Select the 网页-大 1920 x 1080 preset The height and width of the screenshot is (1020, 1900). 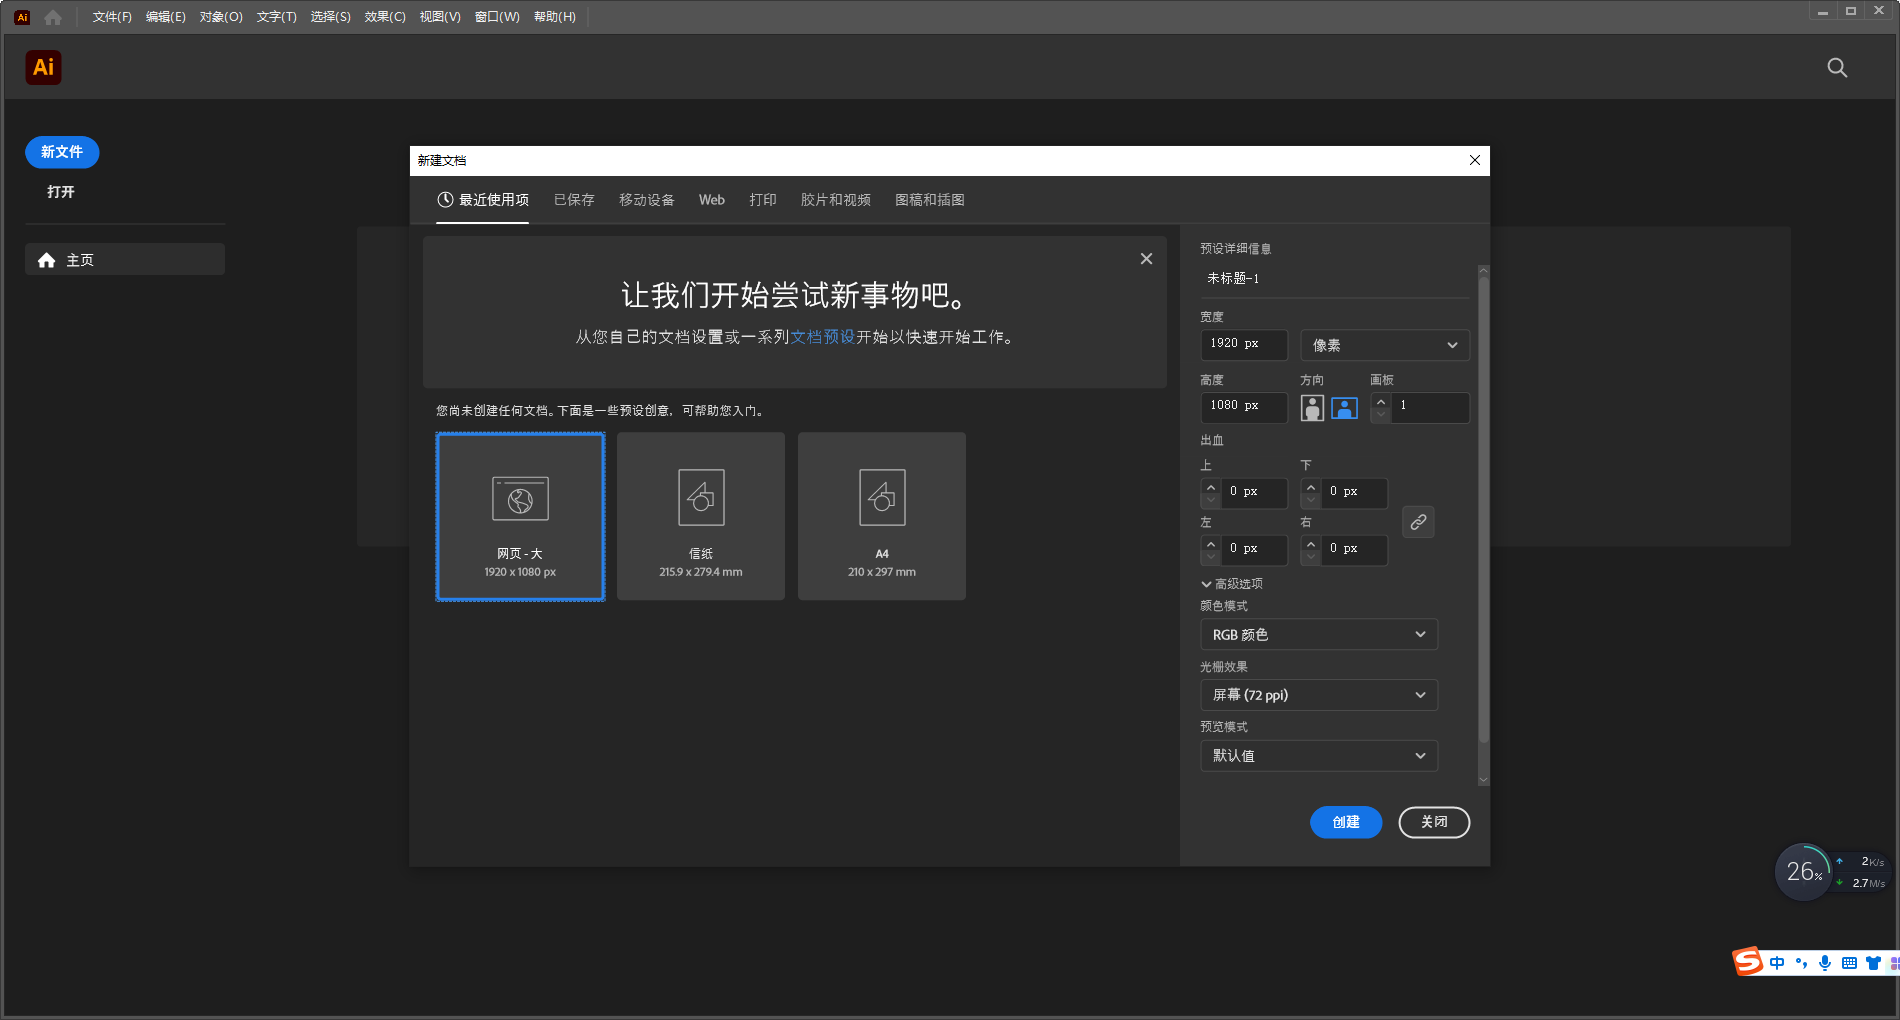(520, 516)
